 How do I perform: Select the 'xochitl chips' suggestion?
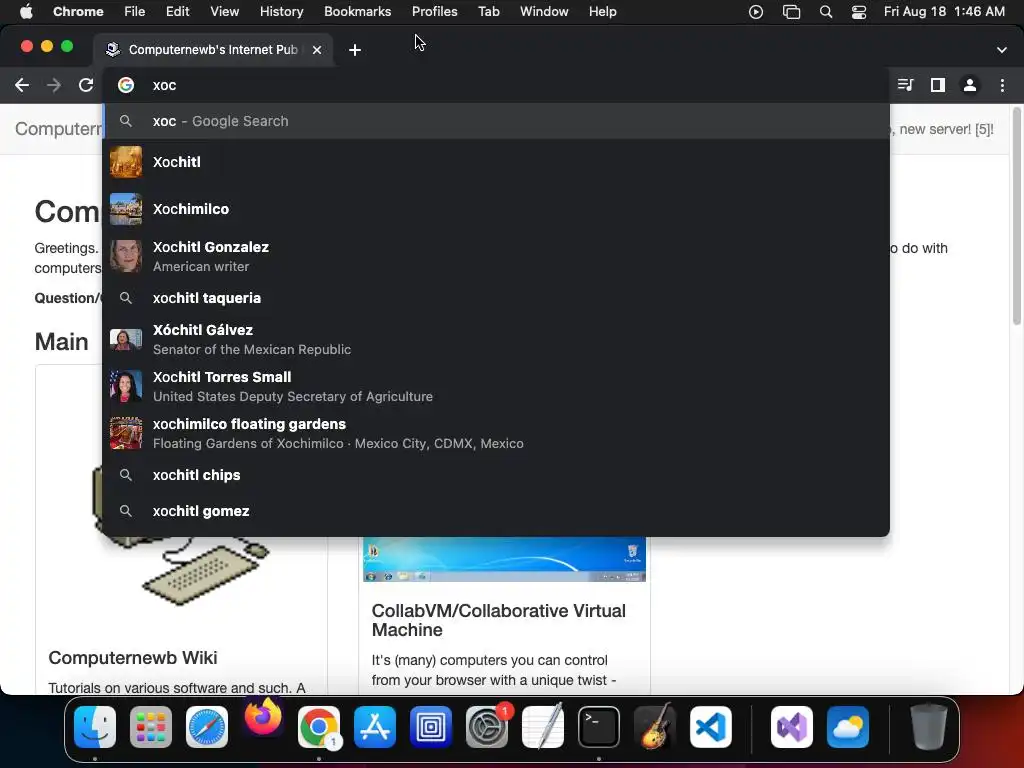point(496,475)
